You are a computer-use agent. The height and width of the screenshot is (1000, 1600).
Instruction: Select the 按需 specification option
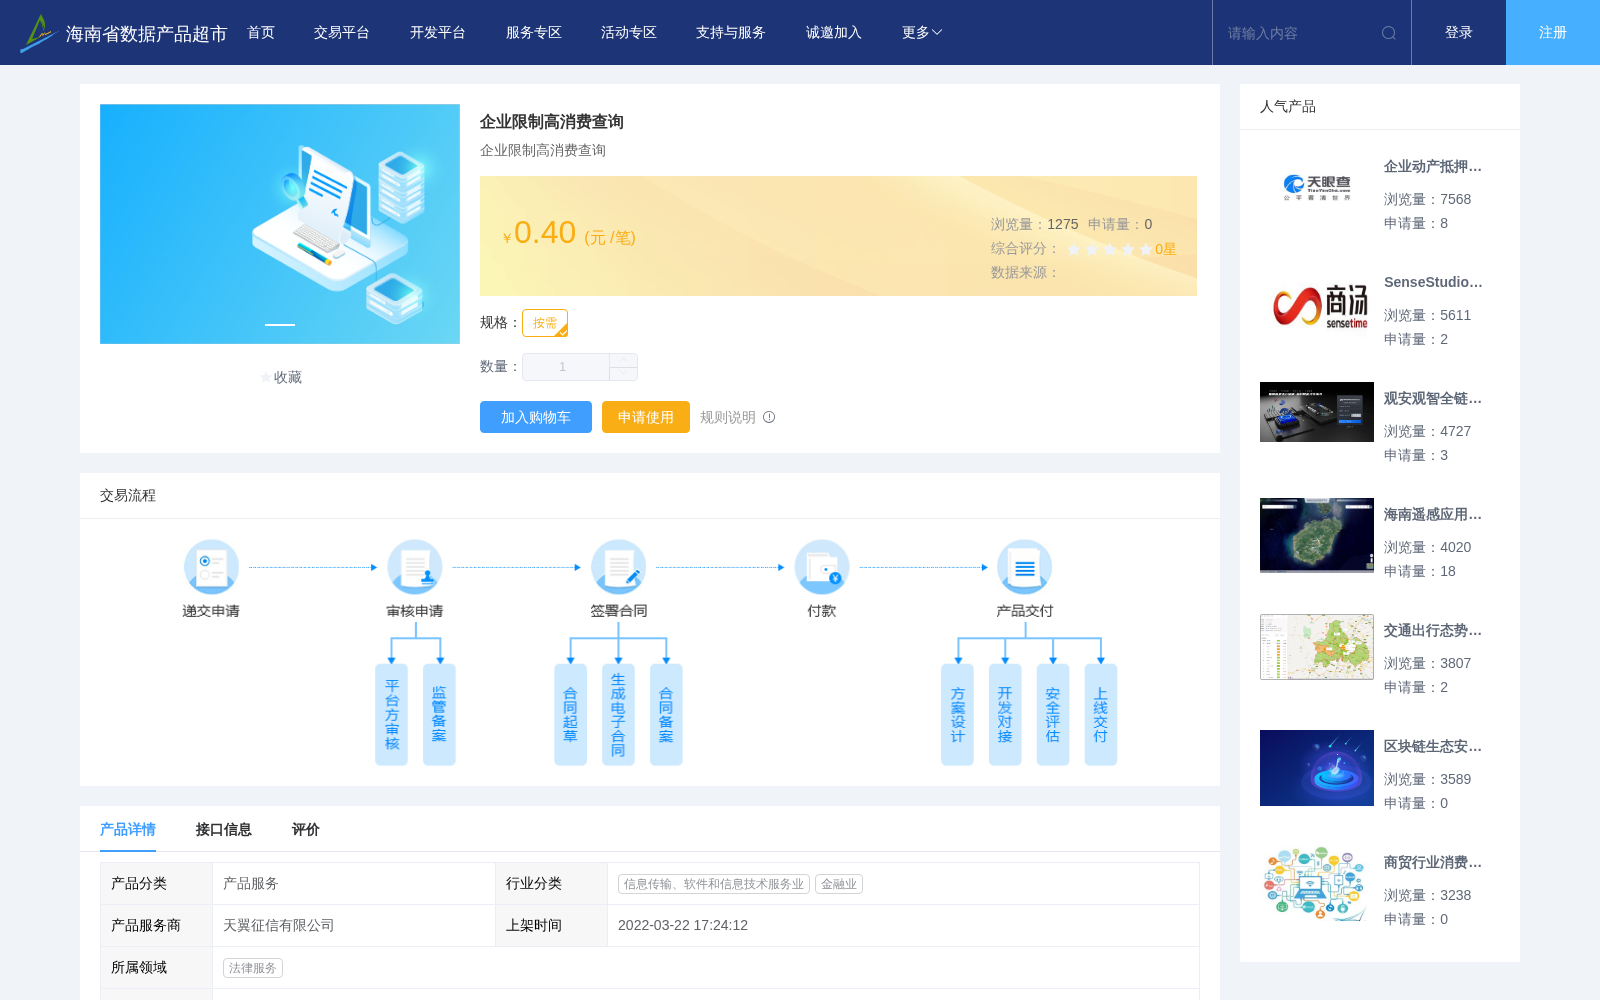point(545,323)
